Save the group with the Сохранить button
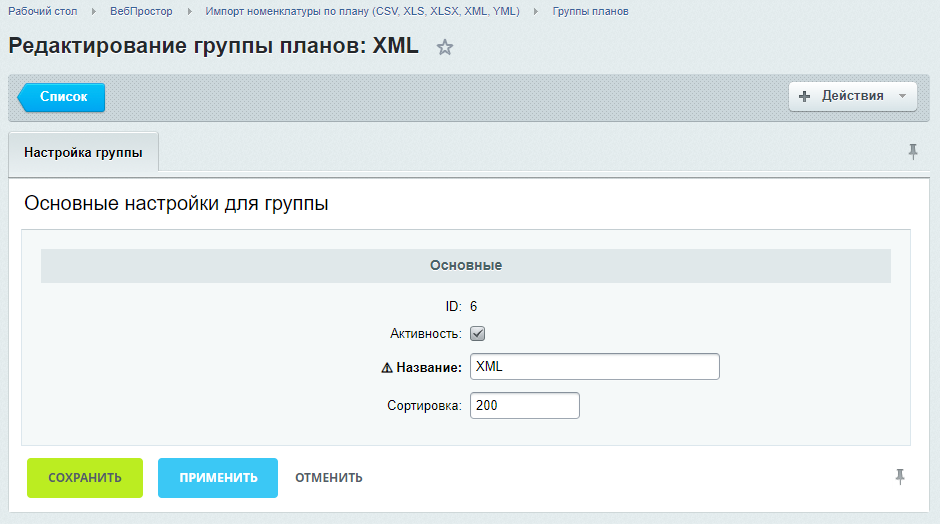 (x=85, y=478)
